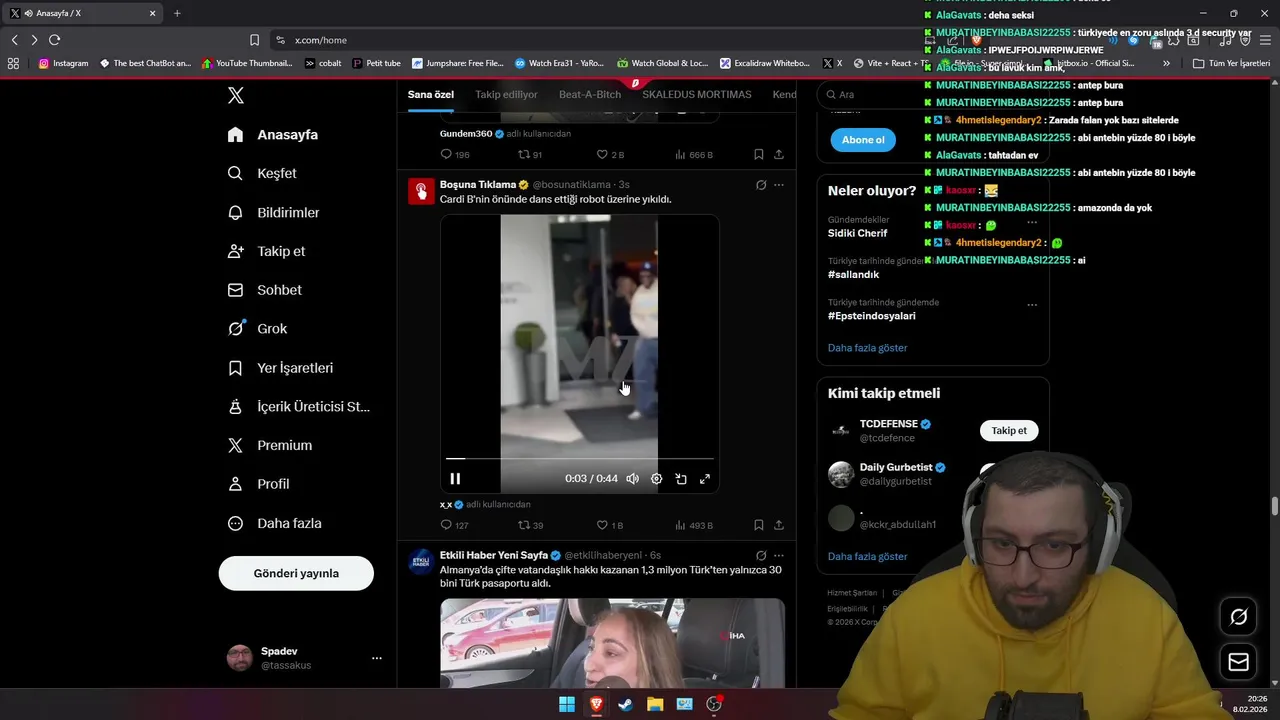This screenshot has width=1280, height=720.
Task: Open the Windows Start menu
Action: click(567, 704)
